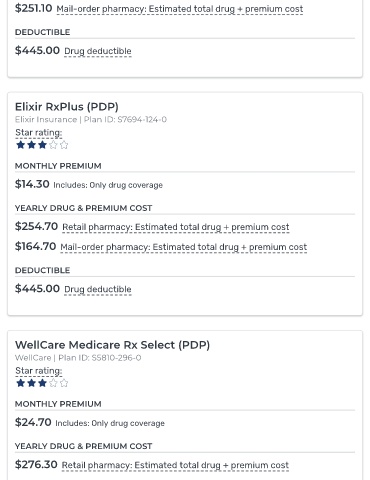This screenshot has height=480, width=370.
Task: Click the first star in Elixir rating
Action: [x=21, y=145]
